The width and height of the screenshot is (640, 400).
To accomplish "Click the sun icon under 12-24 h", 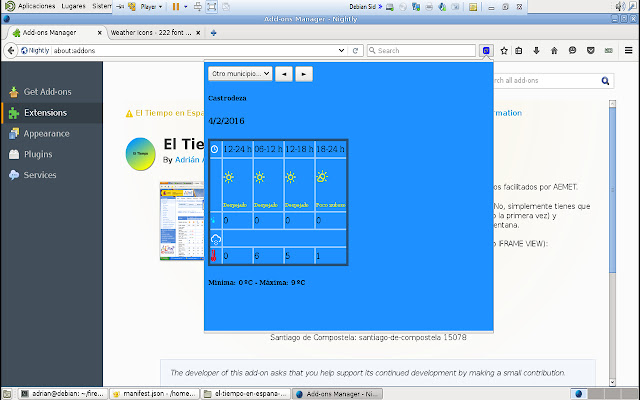I will 229,177.
